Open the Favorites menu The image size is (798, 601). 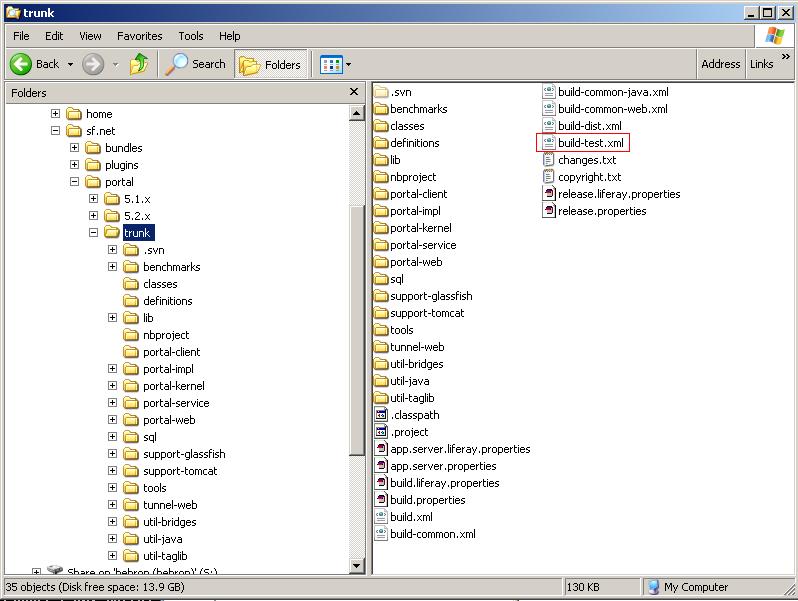click(139, 36)
